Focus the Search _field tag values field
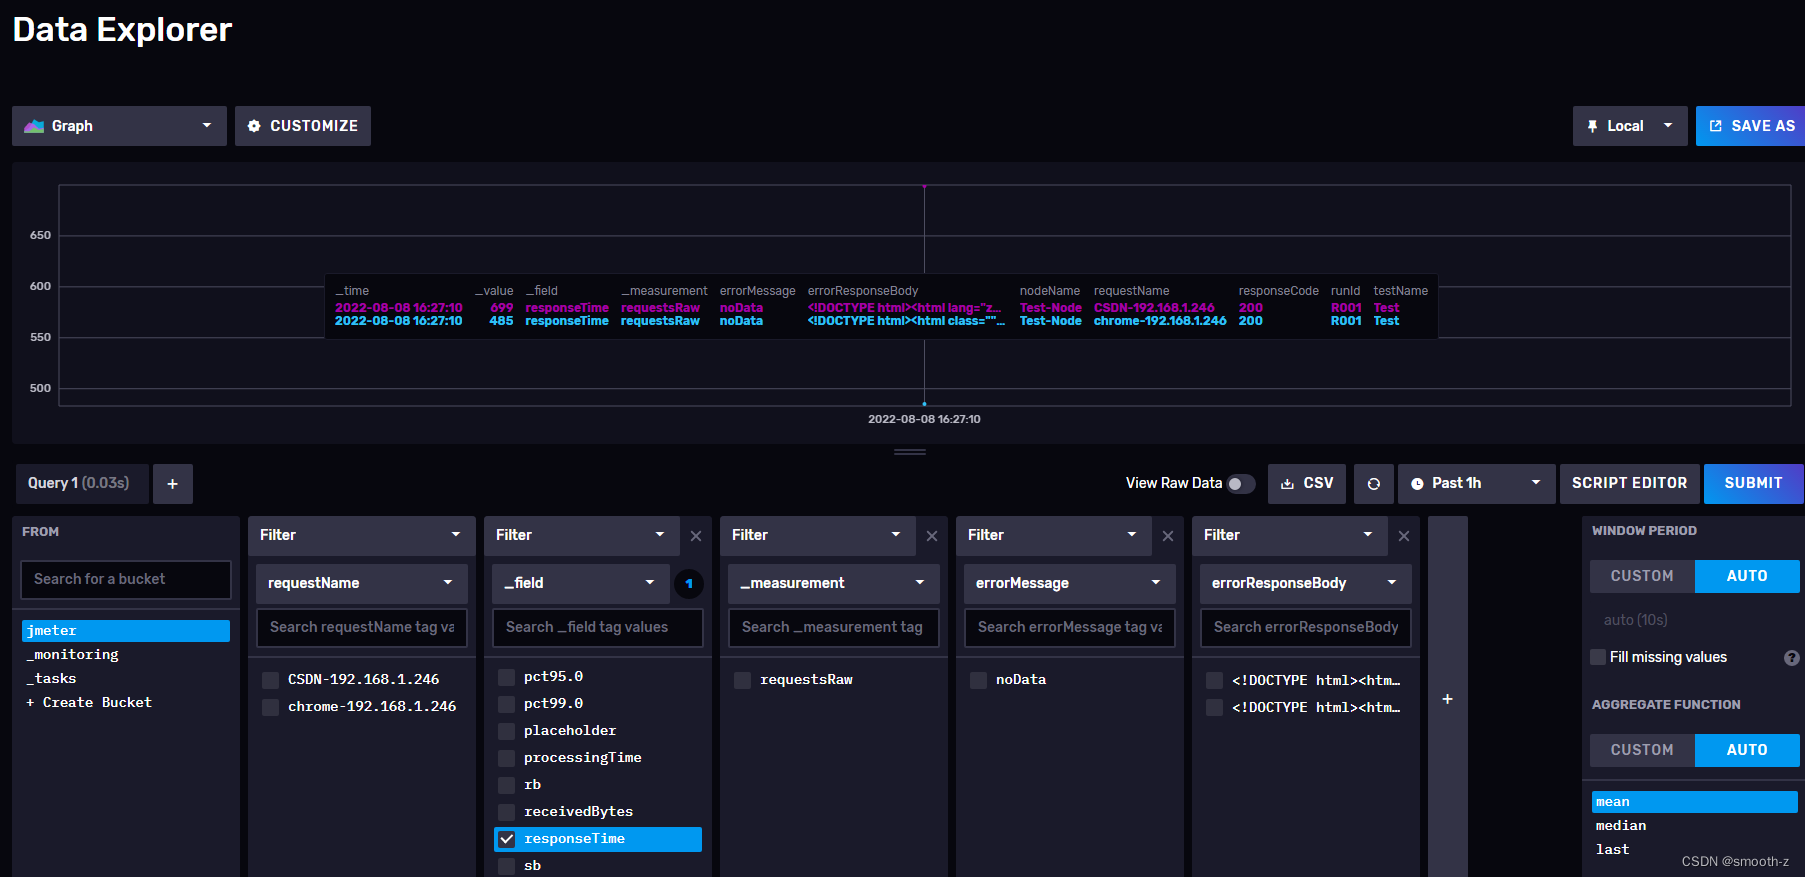The width and height of the screenshot is (1805, 877). coord(597,627)
